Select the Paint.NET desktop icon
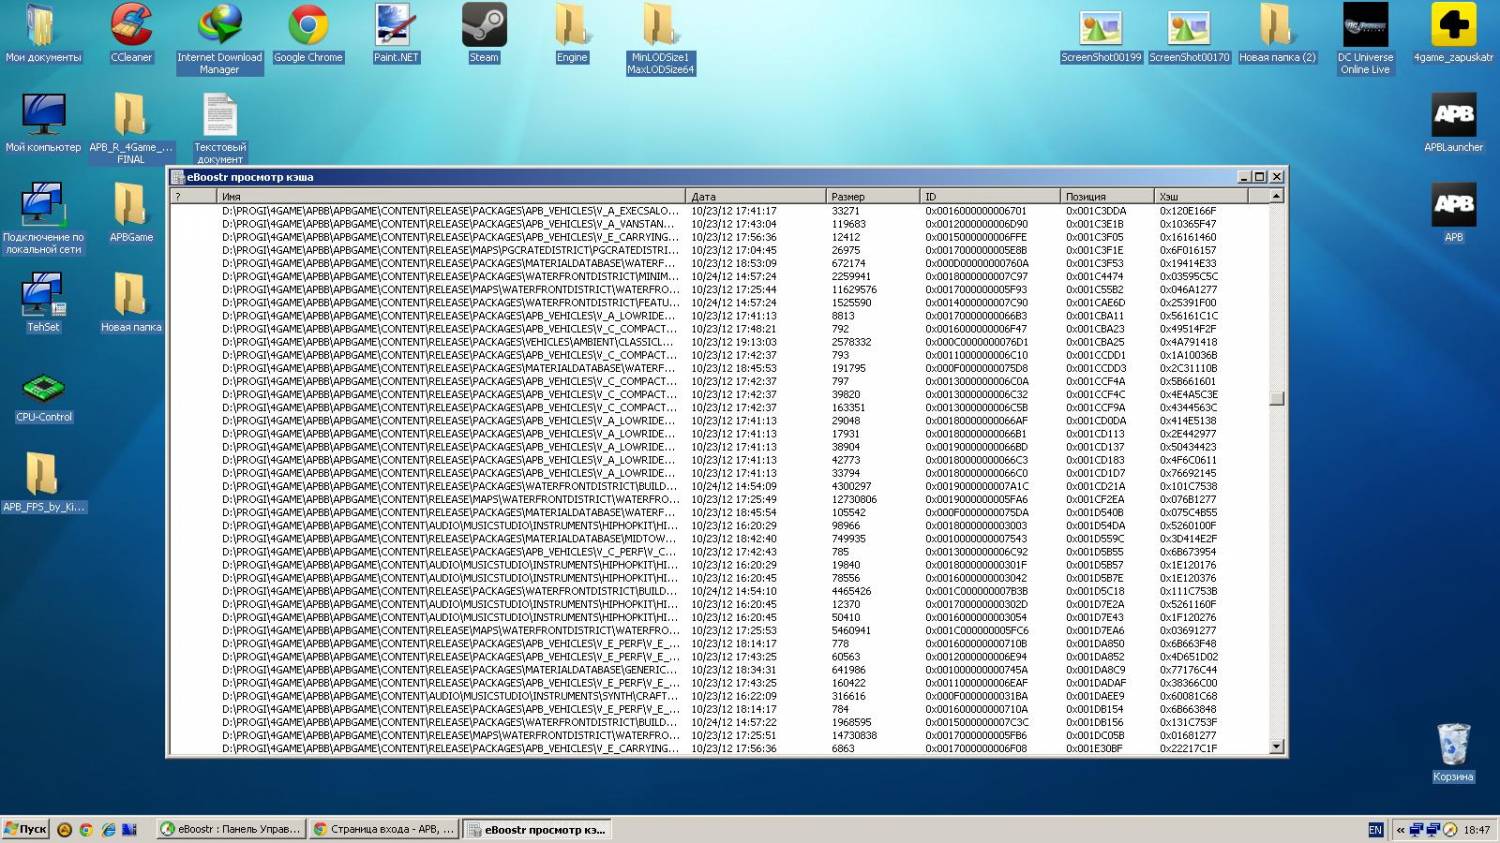Screen dimensions: 1500x843 coord(396,28)
